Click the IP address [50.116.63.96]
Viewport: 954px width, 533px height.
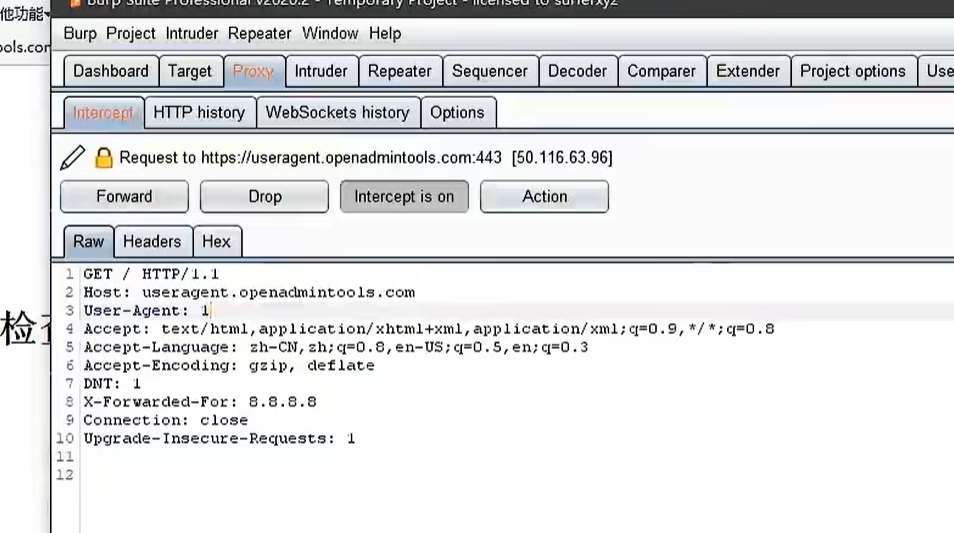click(562, 158)
